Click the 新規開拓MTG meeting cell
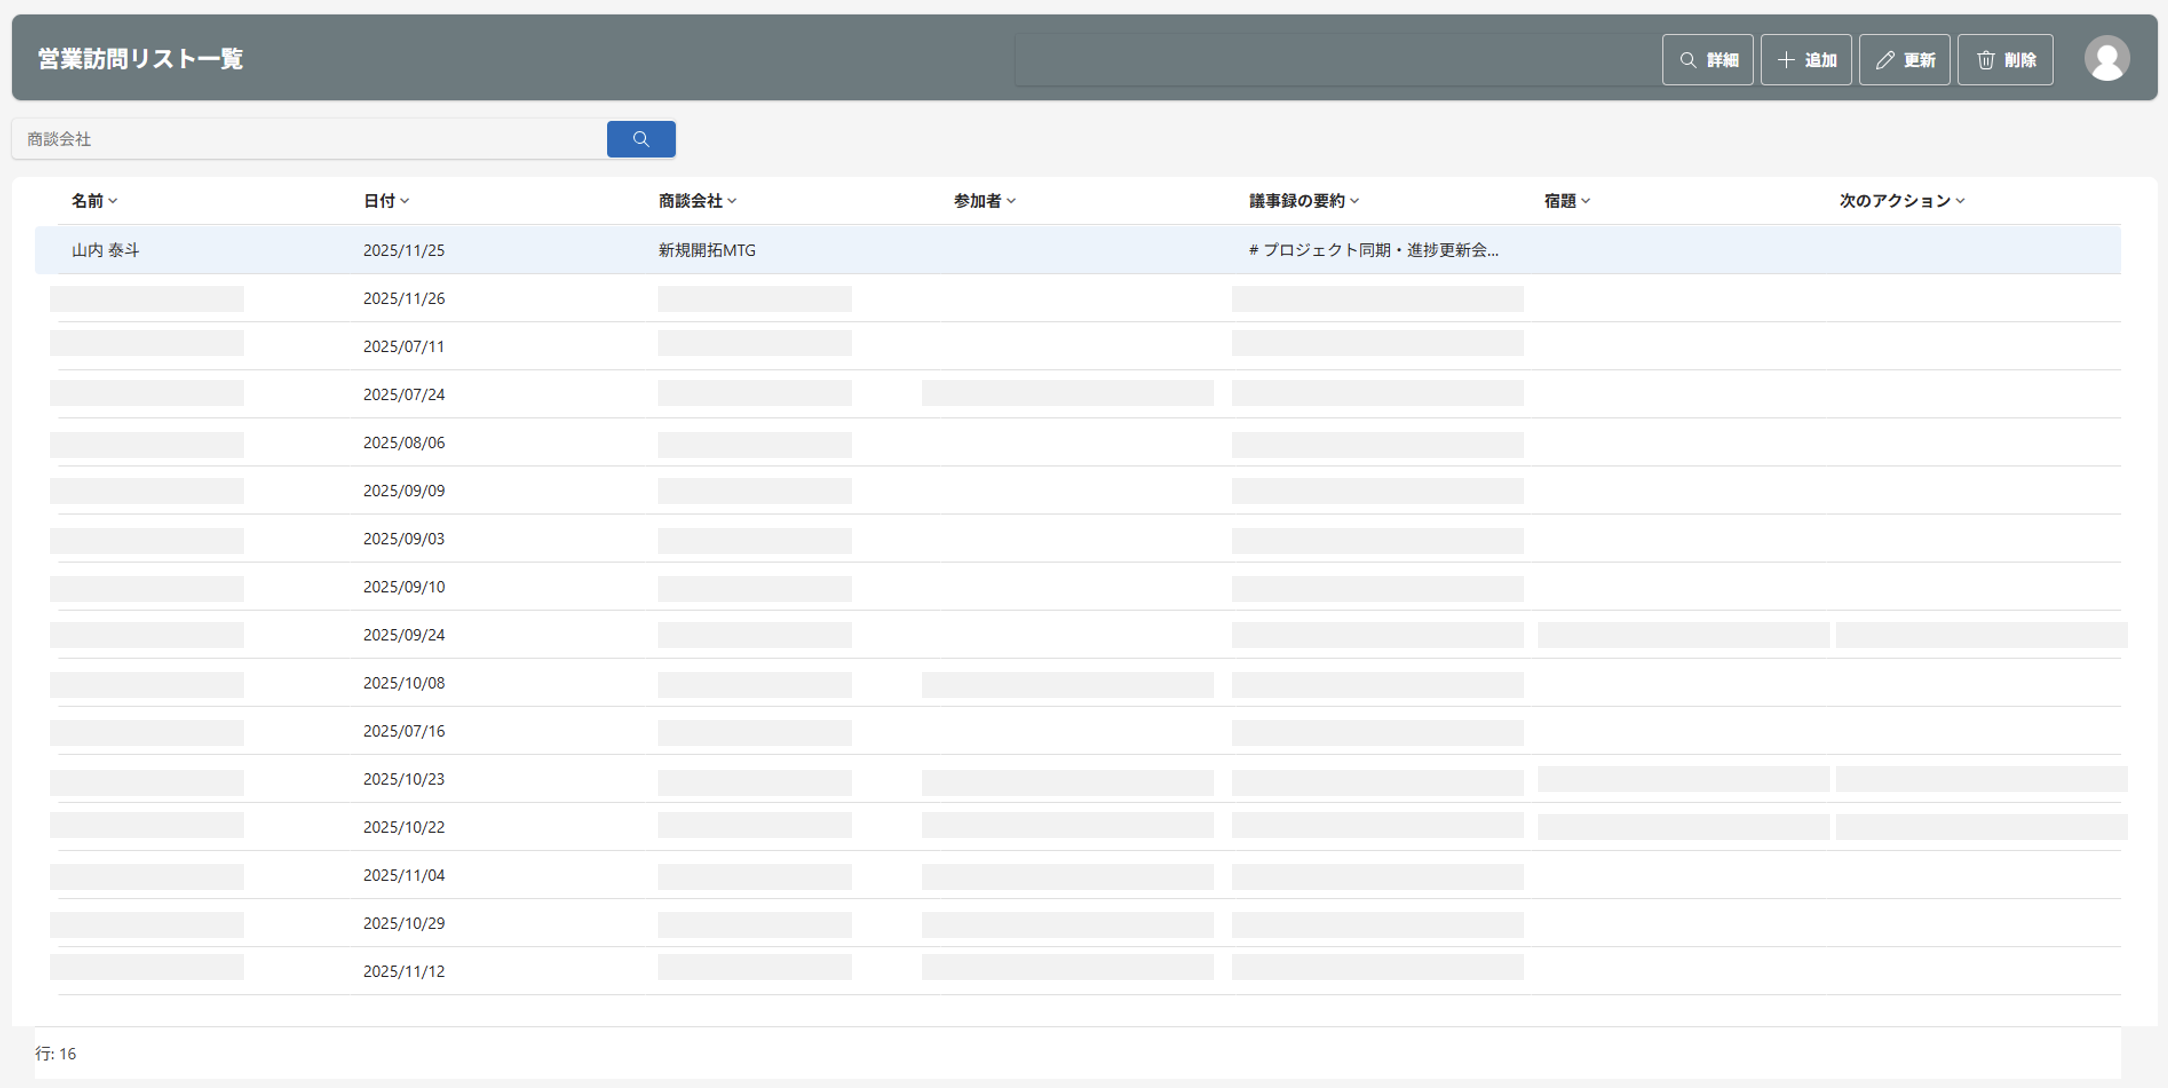The image size is (2168, 1088). 706,250
